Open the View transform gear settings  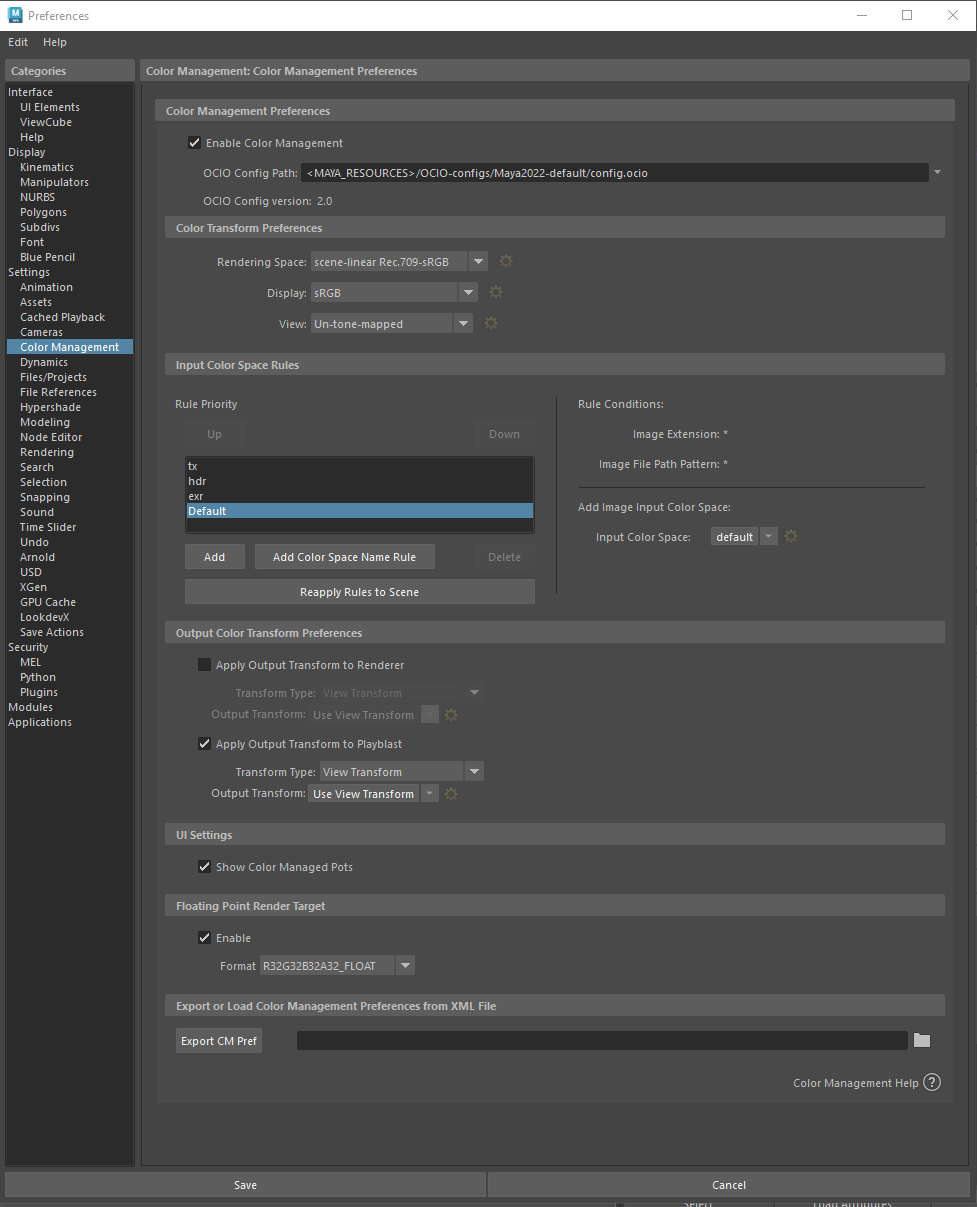point(491,322)
